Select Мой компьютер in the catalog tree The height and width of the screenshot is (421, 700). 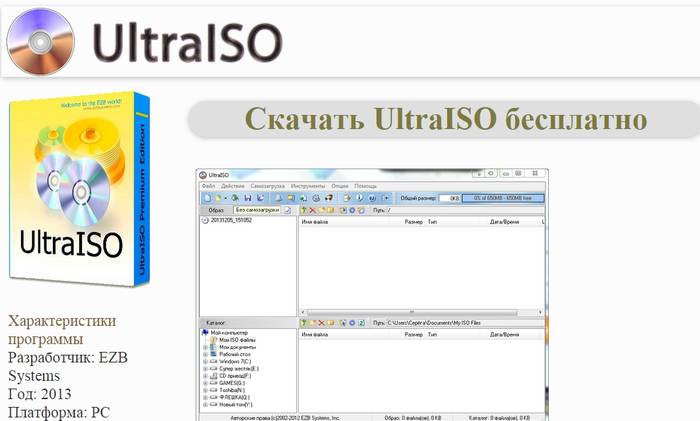[x=229, y=333]
